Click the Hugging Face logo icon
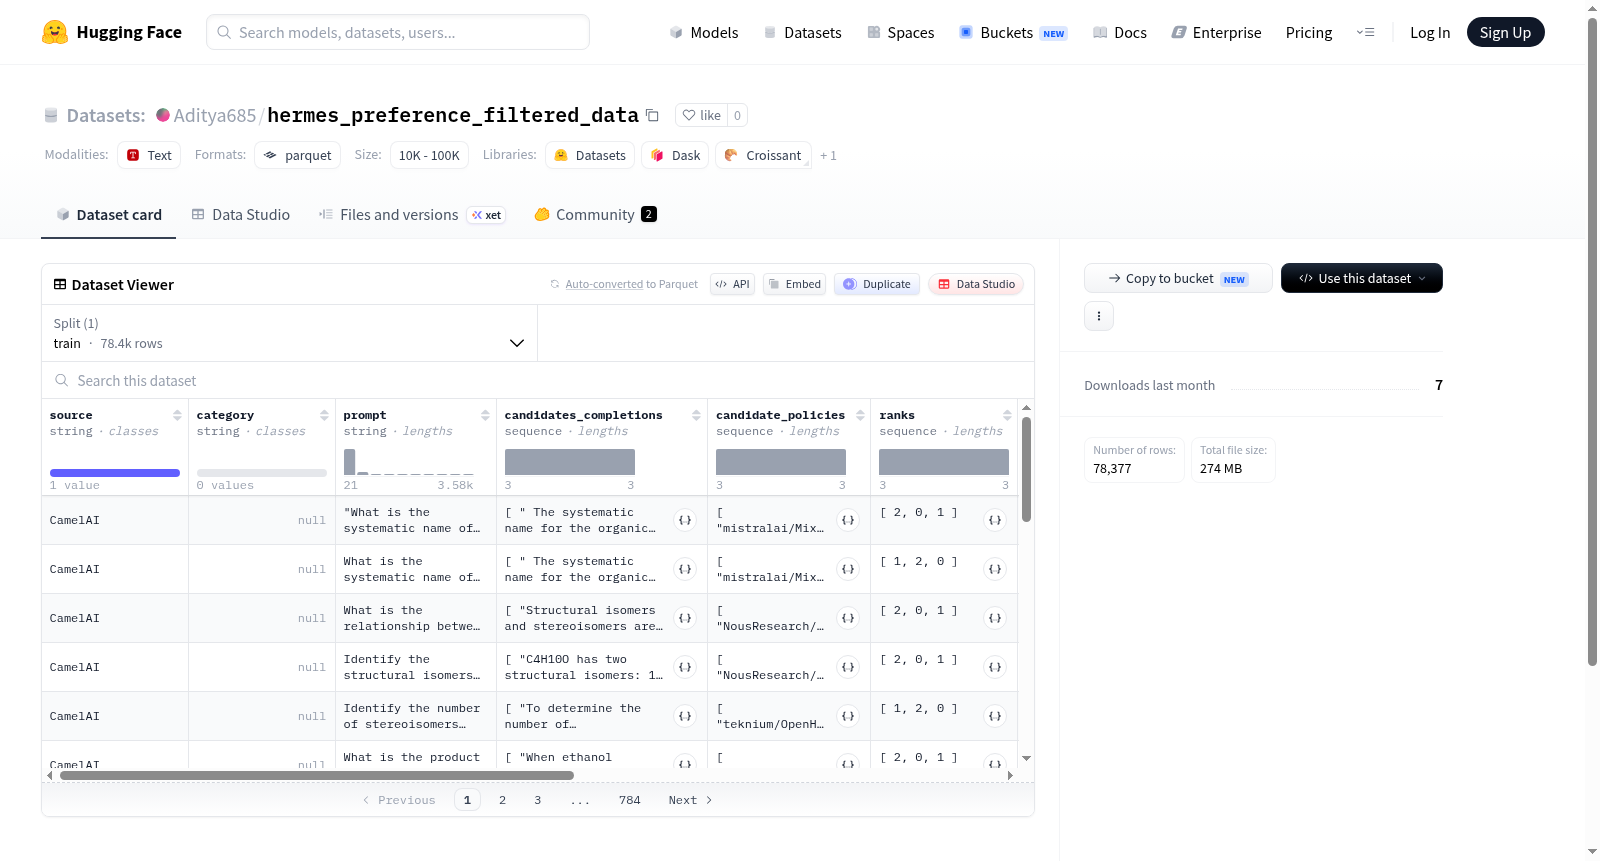 point(55,32)
